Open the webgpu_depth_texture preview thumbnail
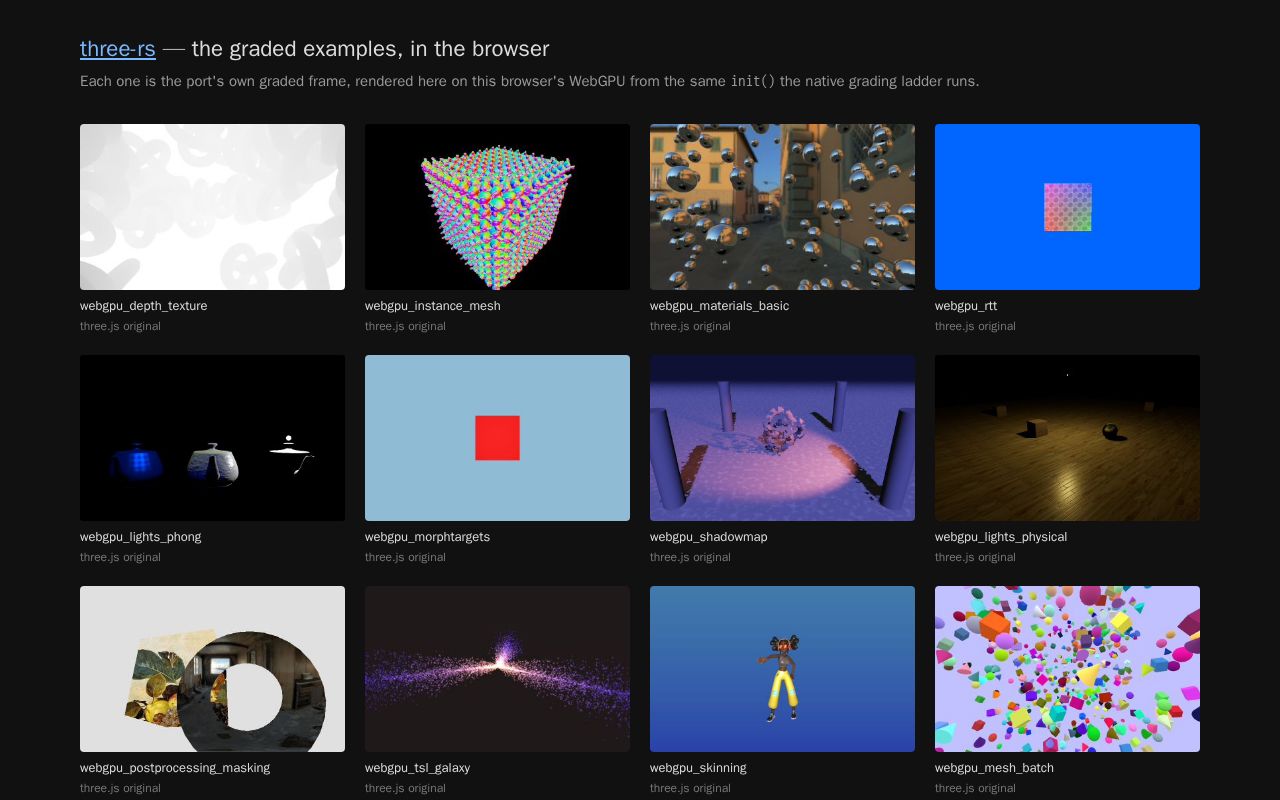Viewport: 1280px width, 800px height. coord(212,207)
